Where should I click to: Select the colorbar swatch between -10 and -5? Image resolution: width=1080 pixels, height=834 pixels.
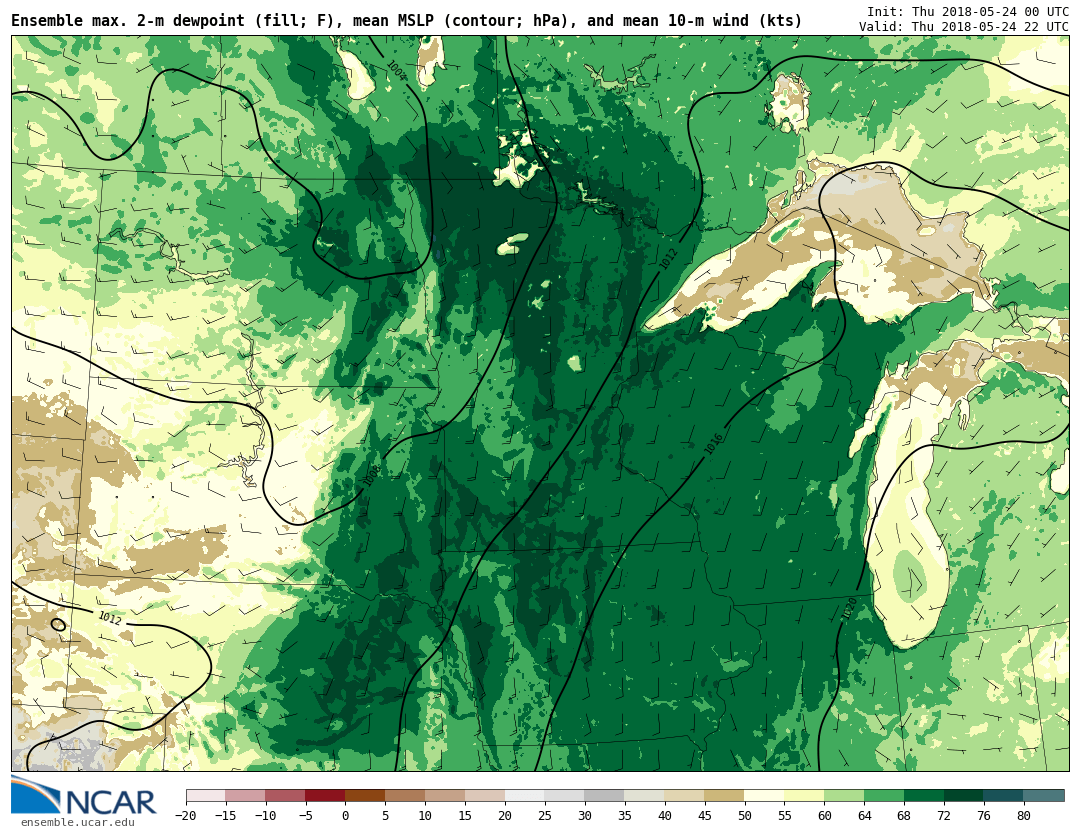[x=286, y=796]
